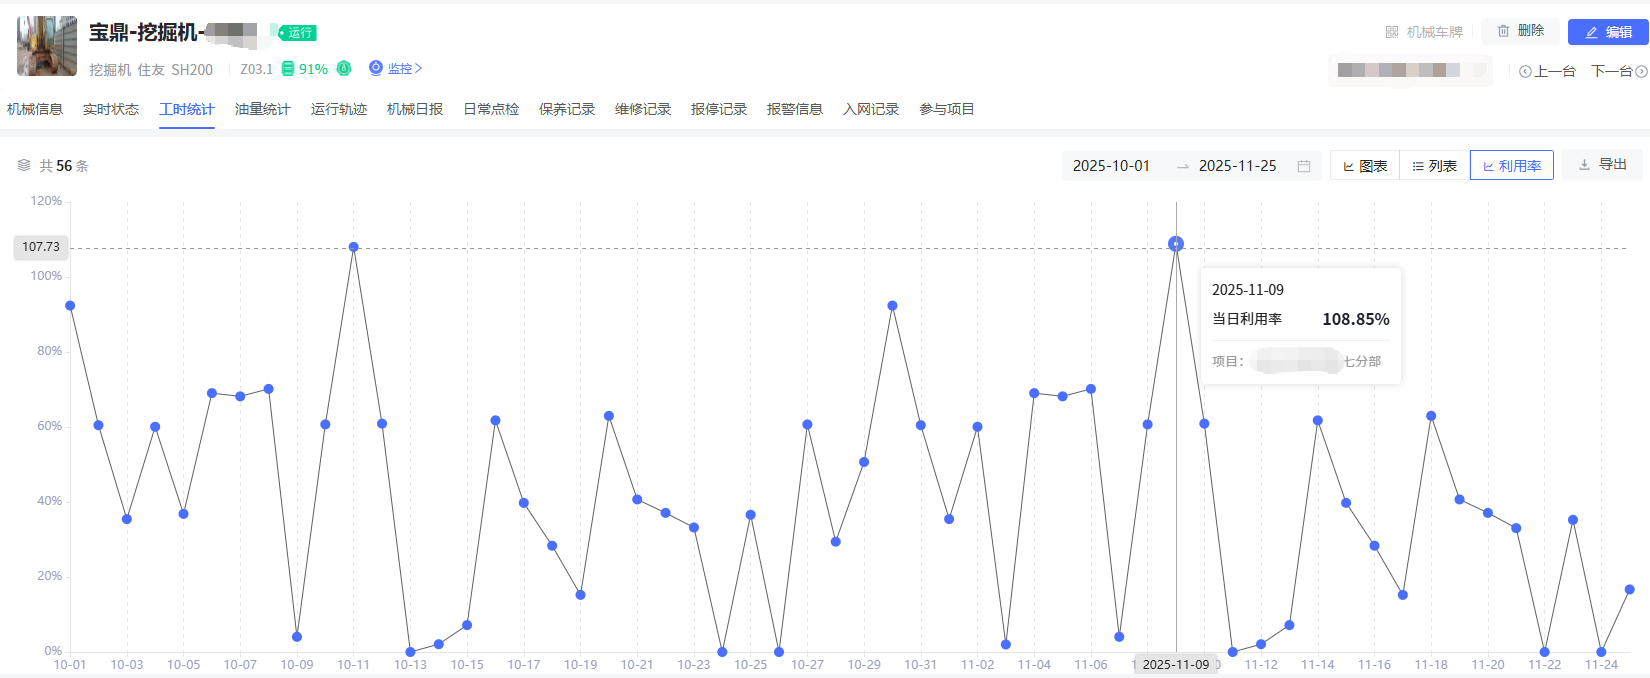Click the Z03.1 code text

point(257,69)
